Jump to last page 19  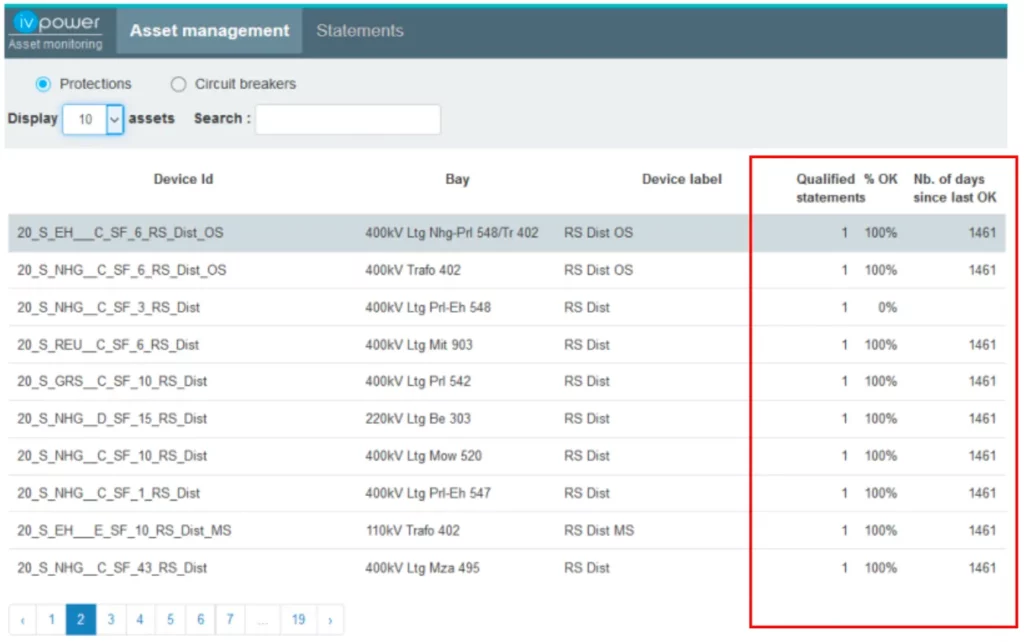(x=298, y=620)
